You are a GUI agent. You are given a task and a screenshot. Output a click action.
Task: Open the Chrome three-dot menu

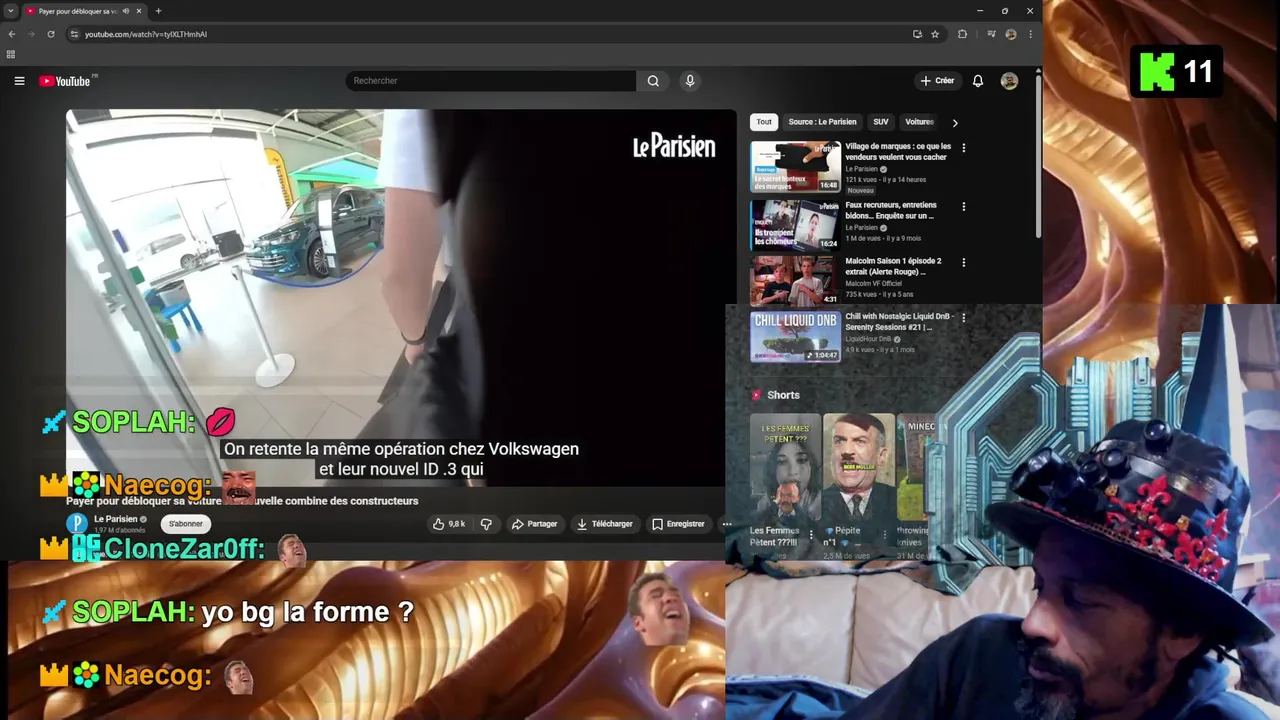tap(1030, 34)
